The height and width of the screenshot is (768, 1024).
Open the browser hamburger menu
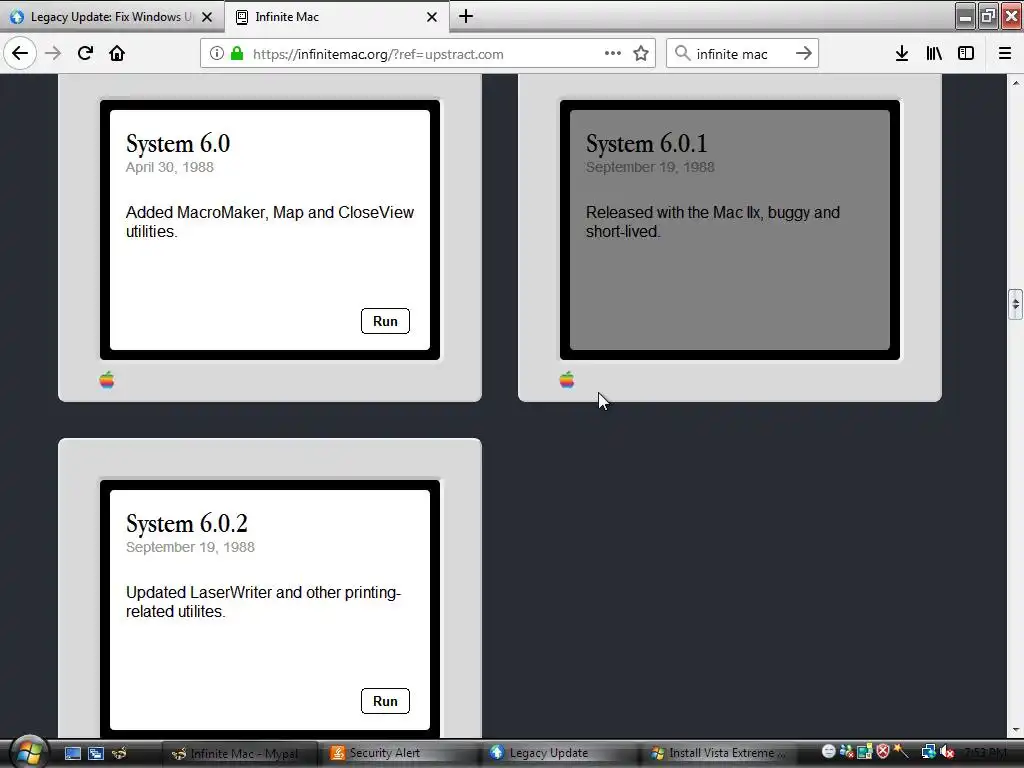click(1005, 54)
